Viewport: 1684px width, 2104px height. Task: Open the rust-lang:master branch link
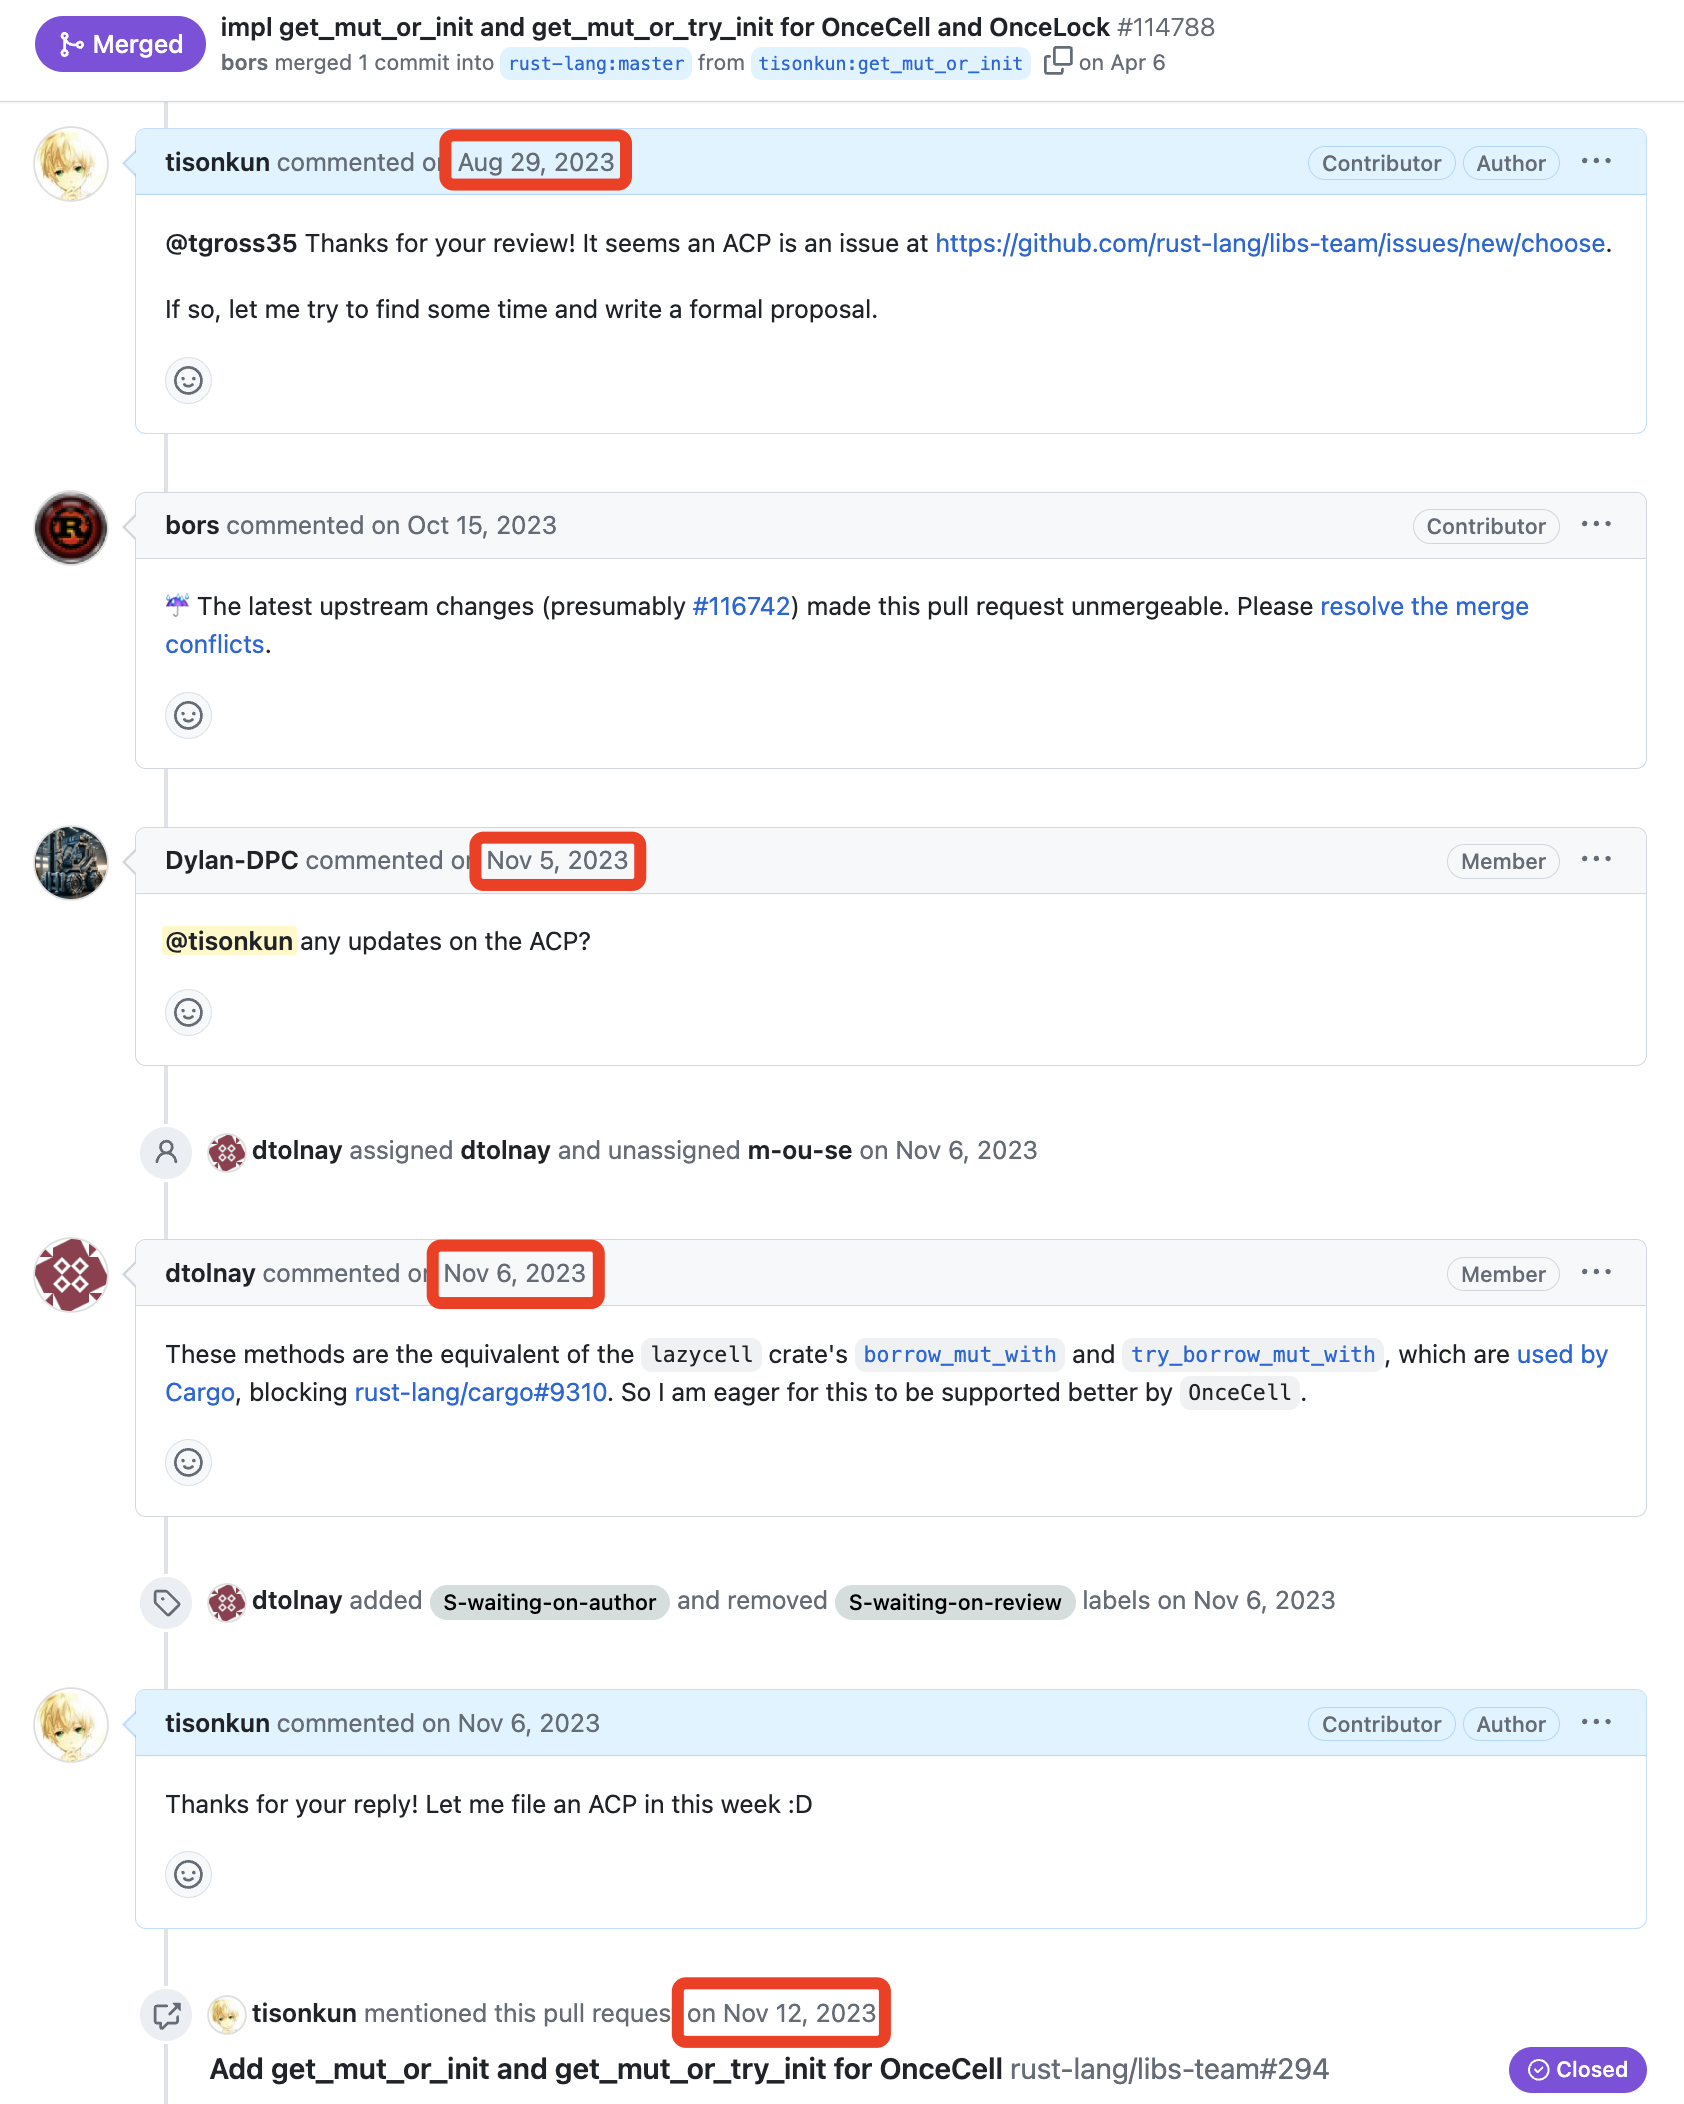pyautogui.click(x=596, y=63)
